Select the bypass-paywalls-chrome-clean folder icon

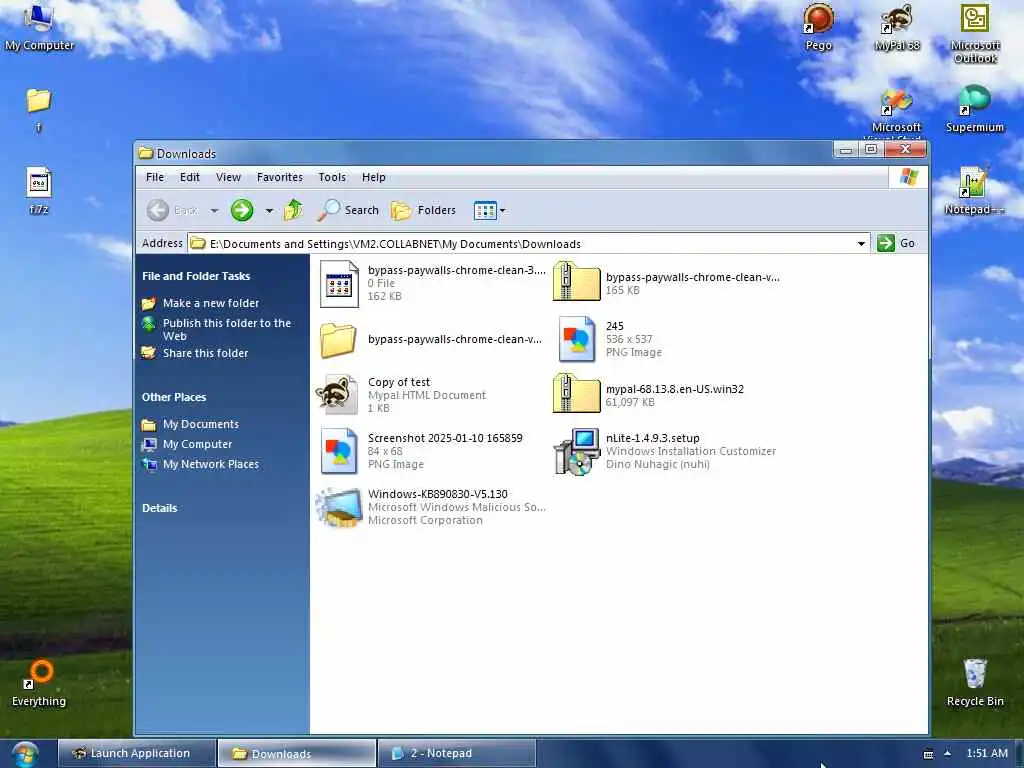point(338,340)
